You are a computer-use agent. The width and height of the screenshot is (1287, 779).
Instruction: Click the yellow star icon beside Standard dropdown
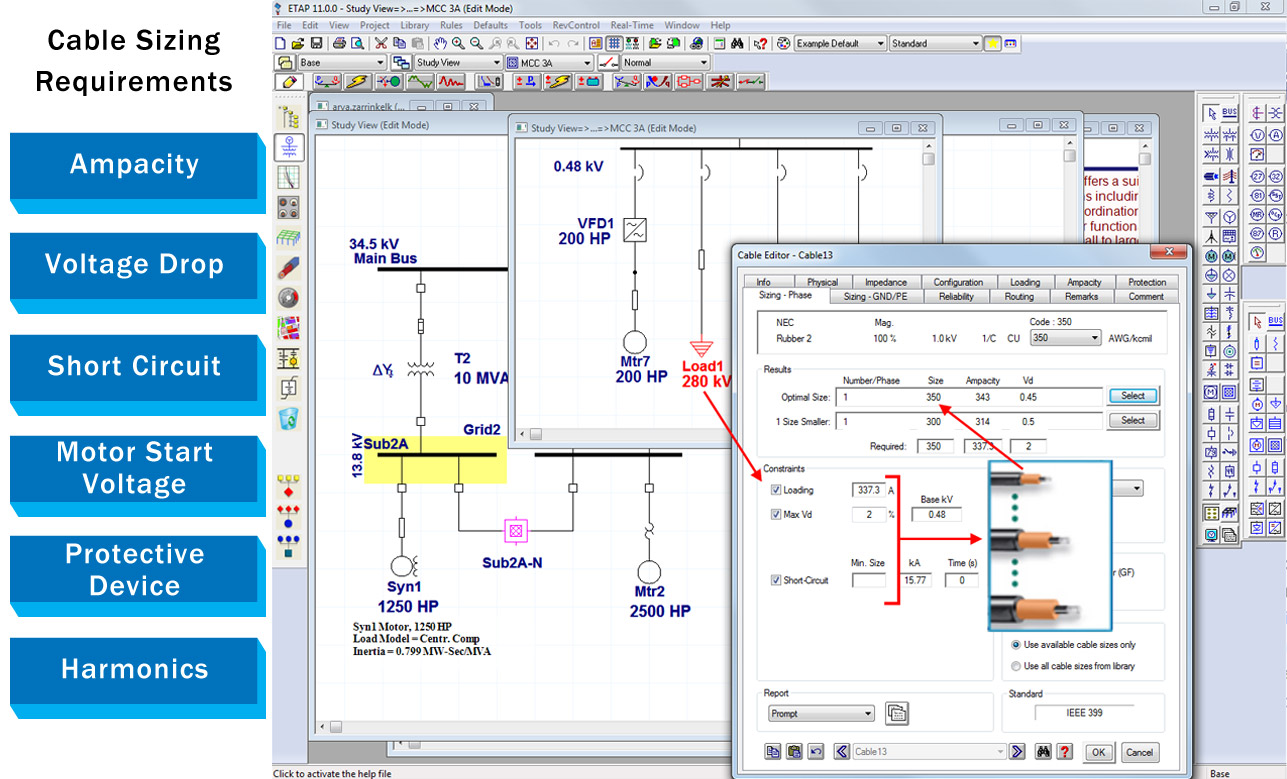point(993,44)
